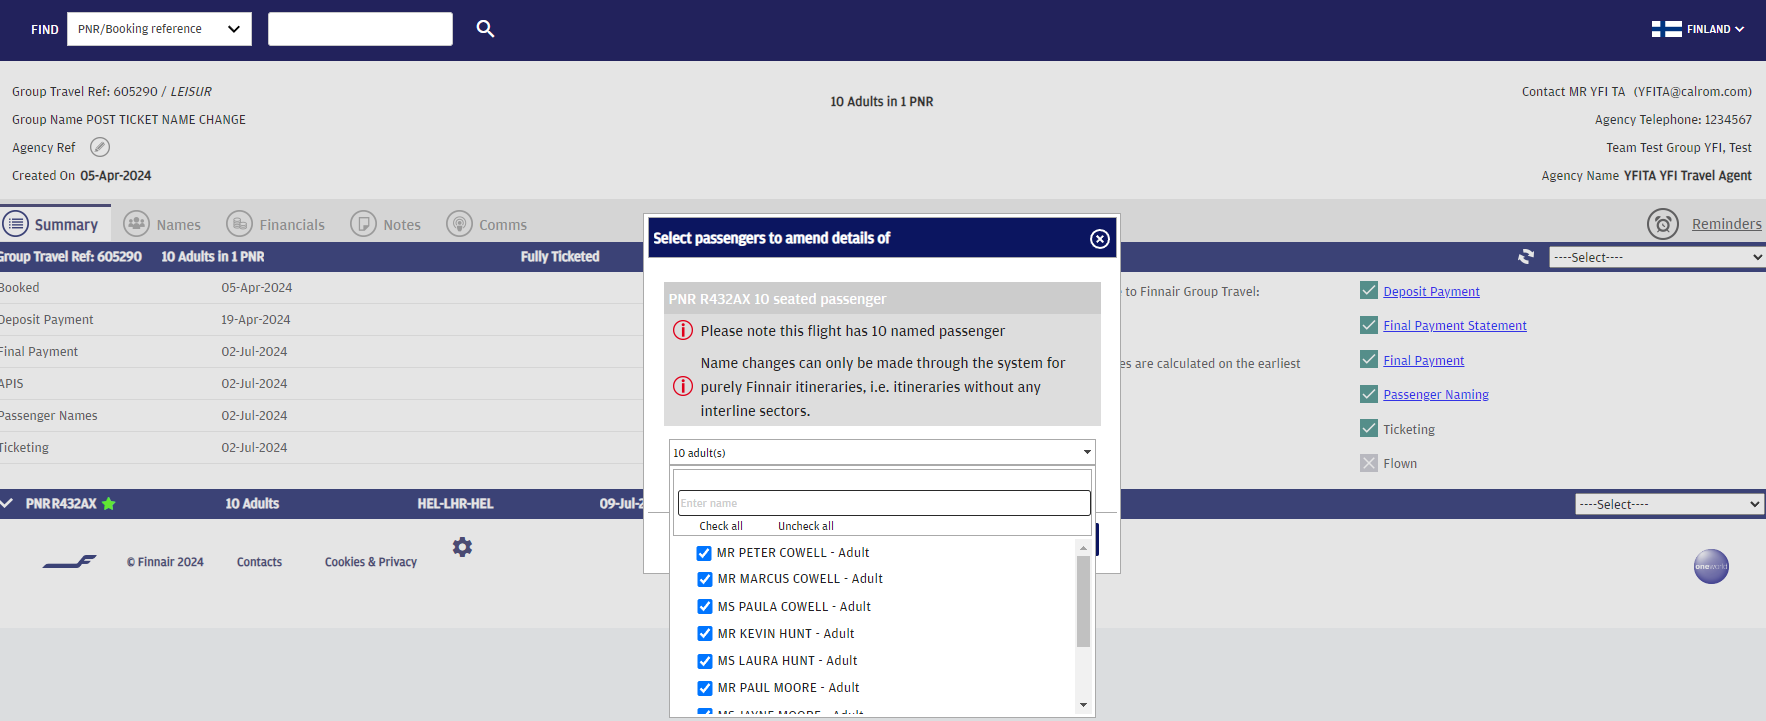
Task: Open Cookies & Privacy footer link
Action: click(x=371, y=562)
